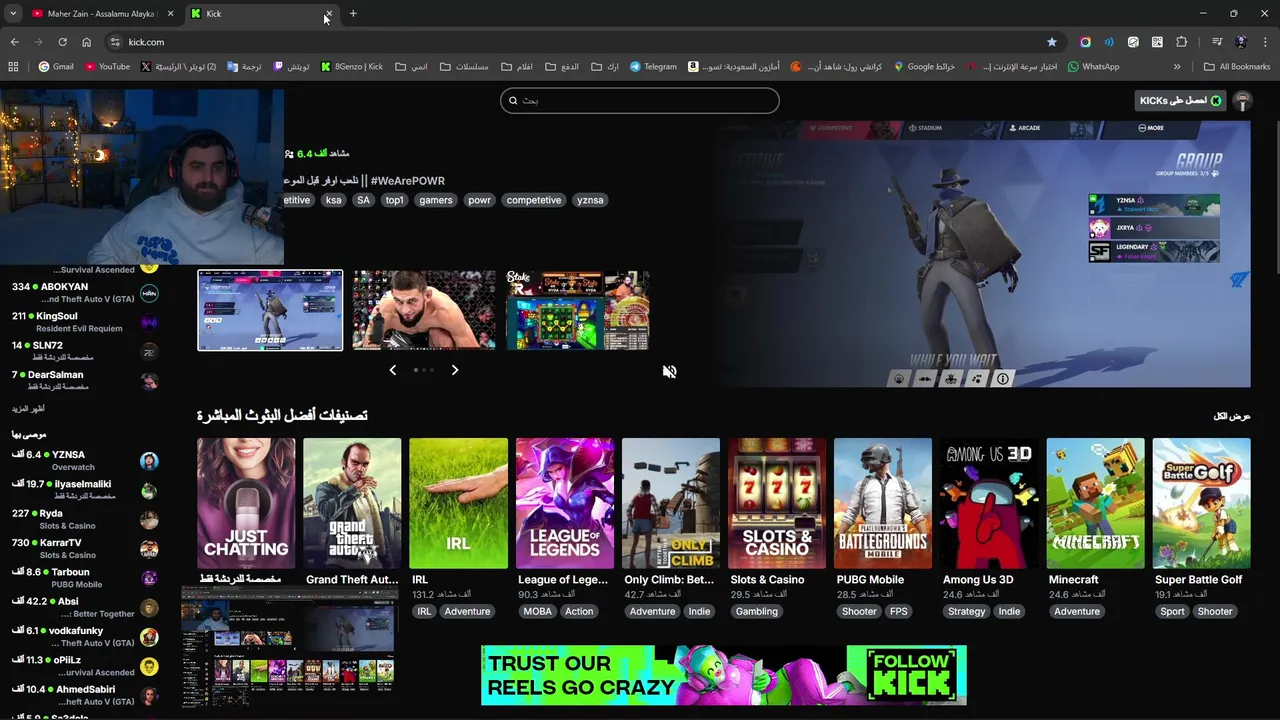Viewport: 1280px width, 720px height.
Task: Show previous featured stream with left arrow
Action: 393,370
